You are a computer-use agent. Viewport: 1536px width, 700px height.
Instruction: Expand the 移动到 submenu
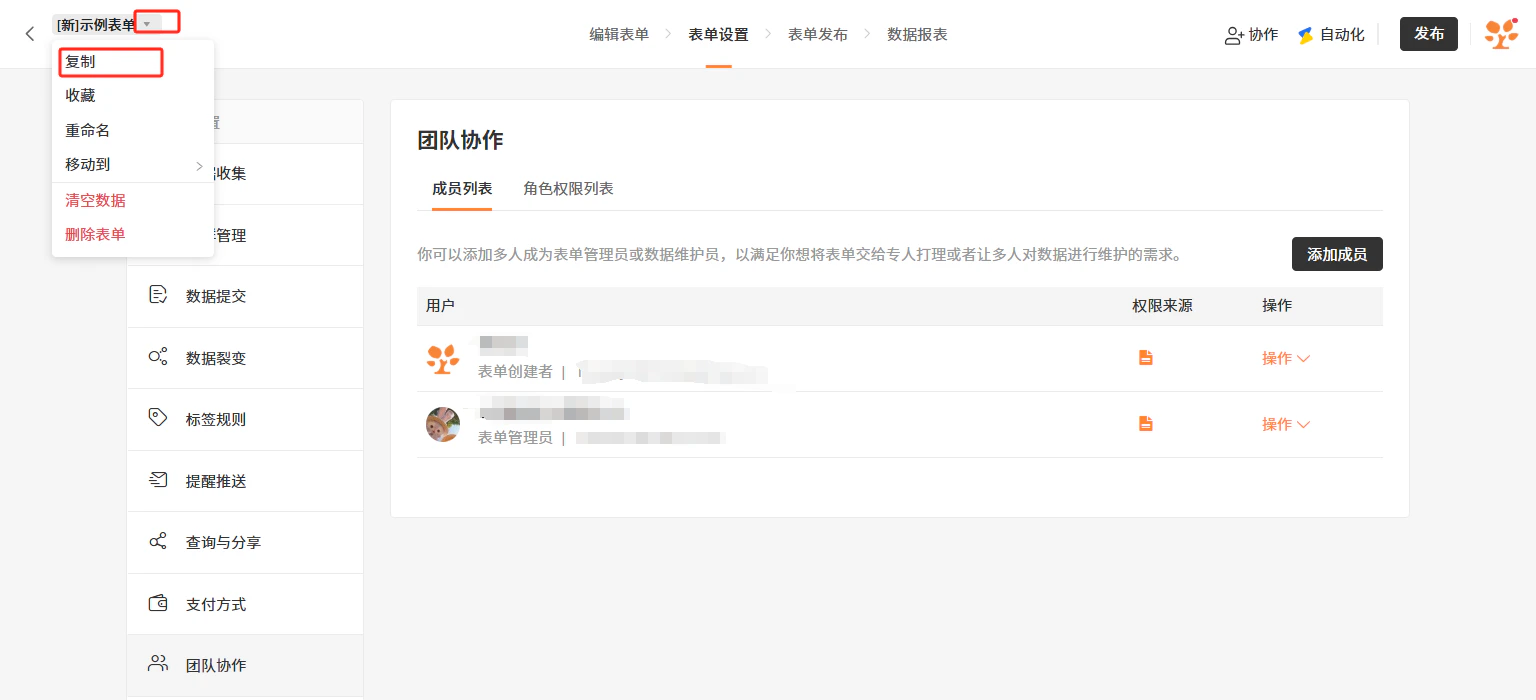(x=133, y=165)
